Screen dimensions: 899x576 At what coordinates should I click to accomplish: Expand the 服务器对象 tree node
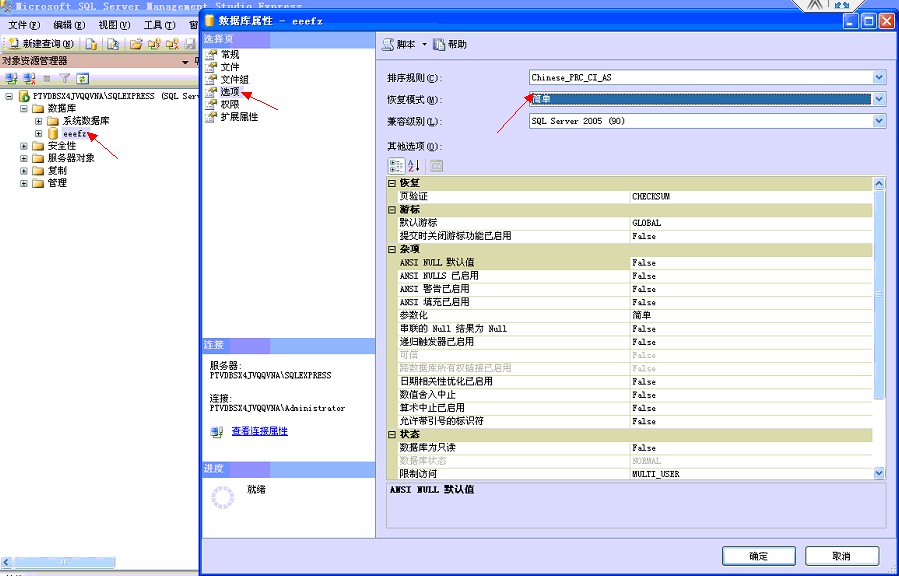coord(24,158)
